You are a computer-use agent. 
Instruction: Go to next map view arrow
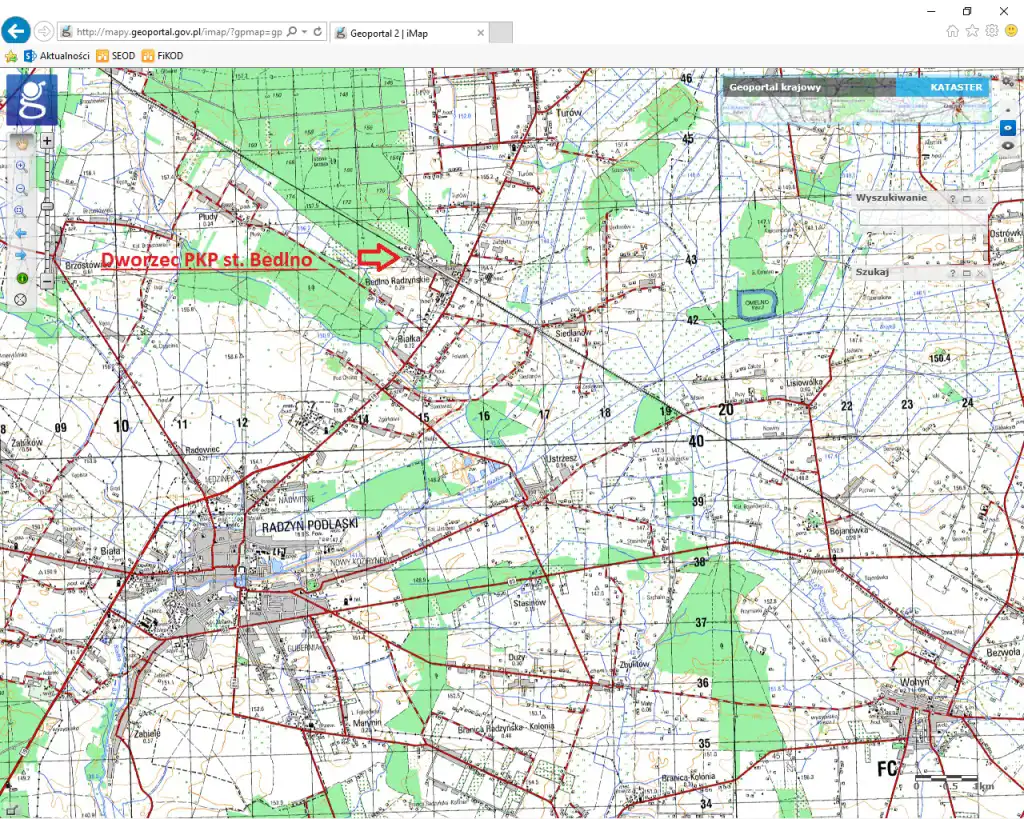[x=20, y=255]
